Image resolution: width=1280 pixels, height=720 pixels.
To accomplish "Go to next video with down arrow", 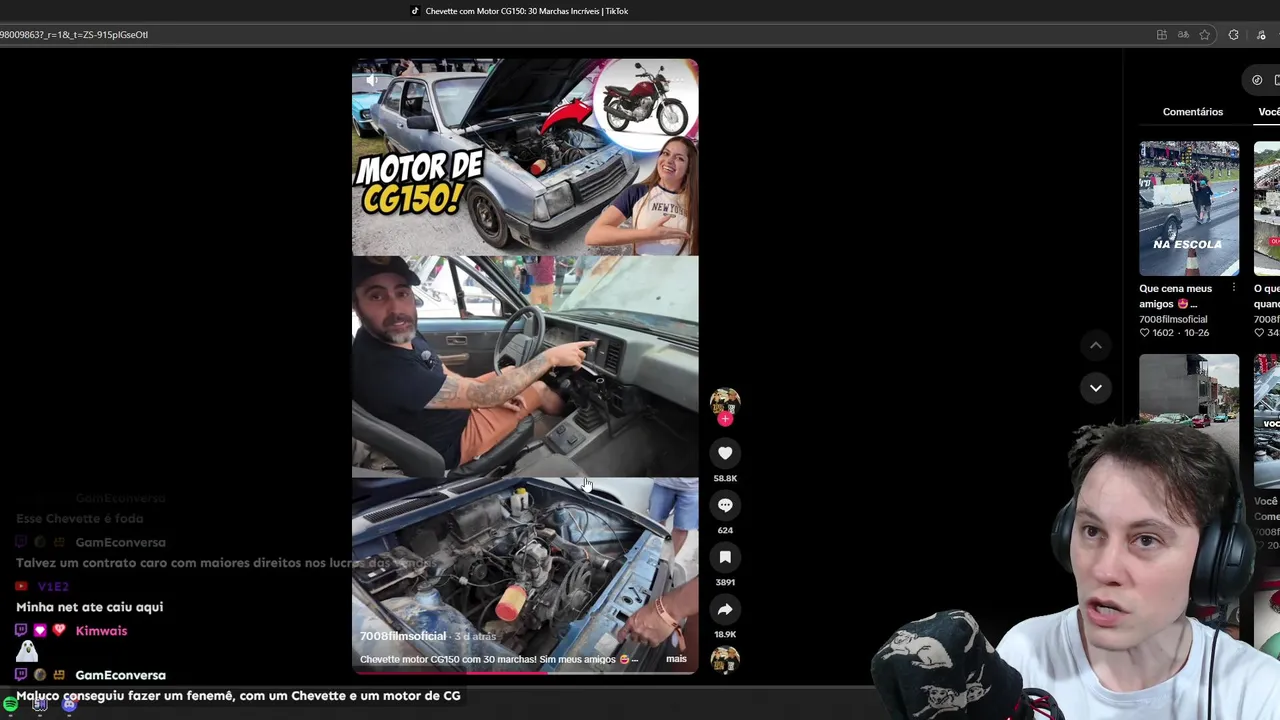I will [1096, 388].
